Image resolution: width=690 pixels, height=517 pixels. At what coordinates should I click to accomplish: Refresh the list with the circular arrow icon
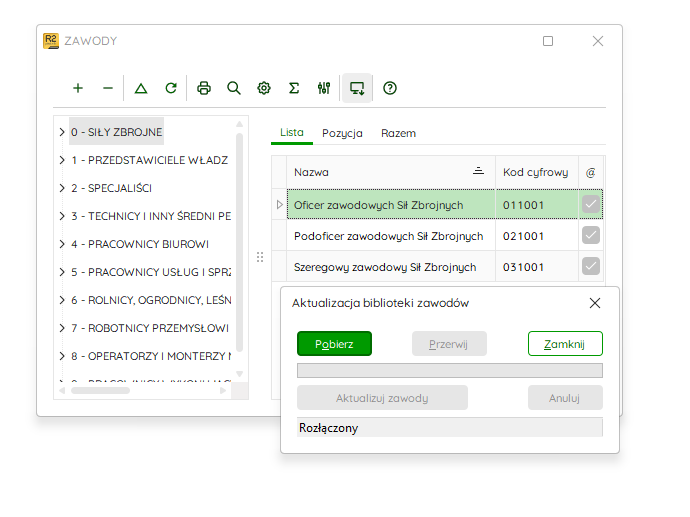[171, 88]
